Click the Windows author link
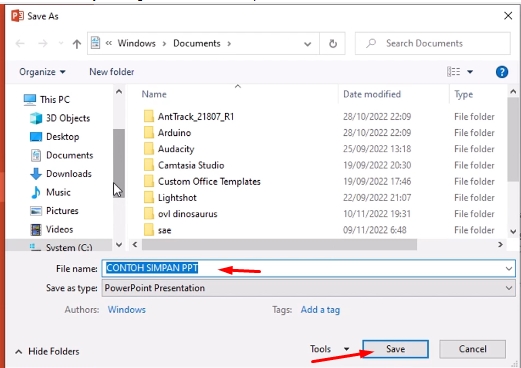The height and width of the screenshot is (368, 521). point(127,310)
